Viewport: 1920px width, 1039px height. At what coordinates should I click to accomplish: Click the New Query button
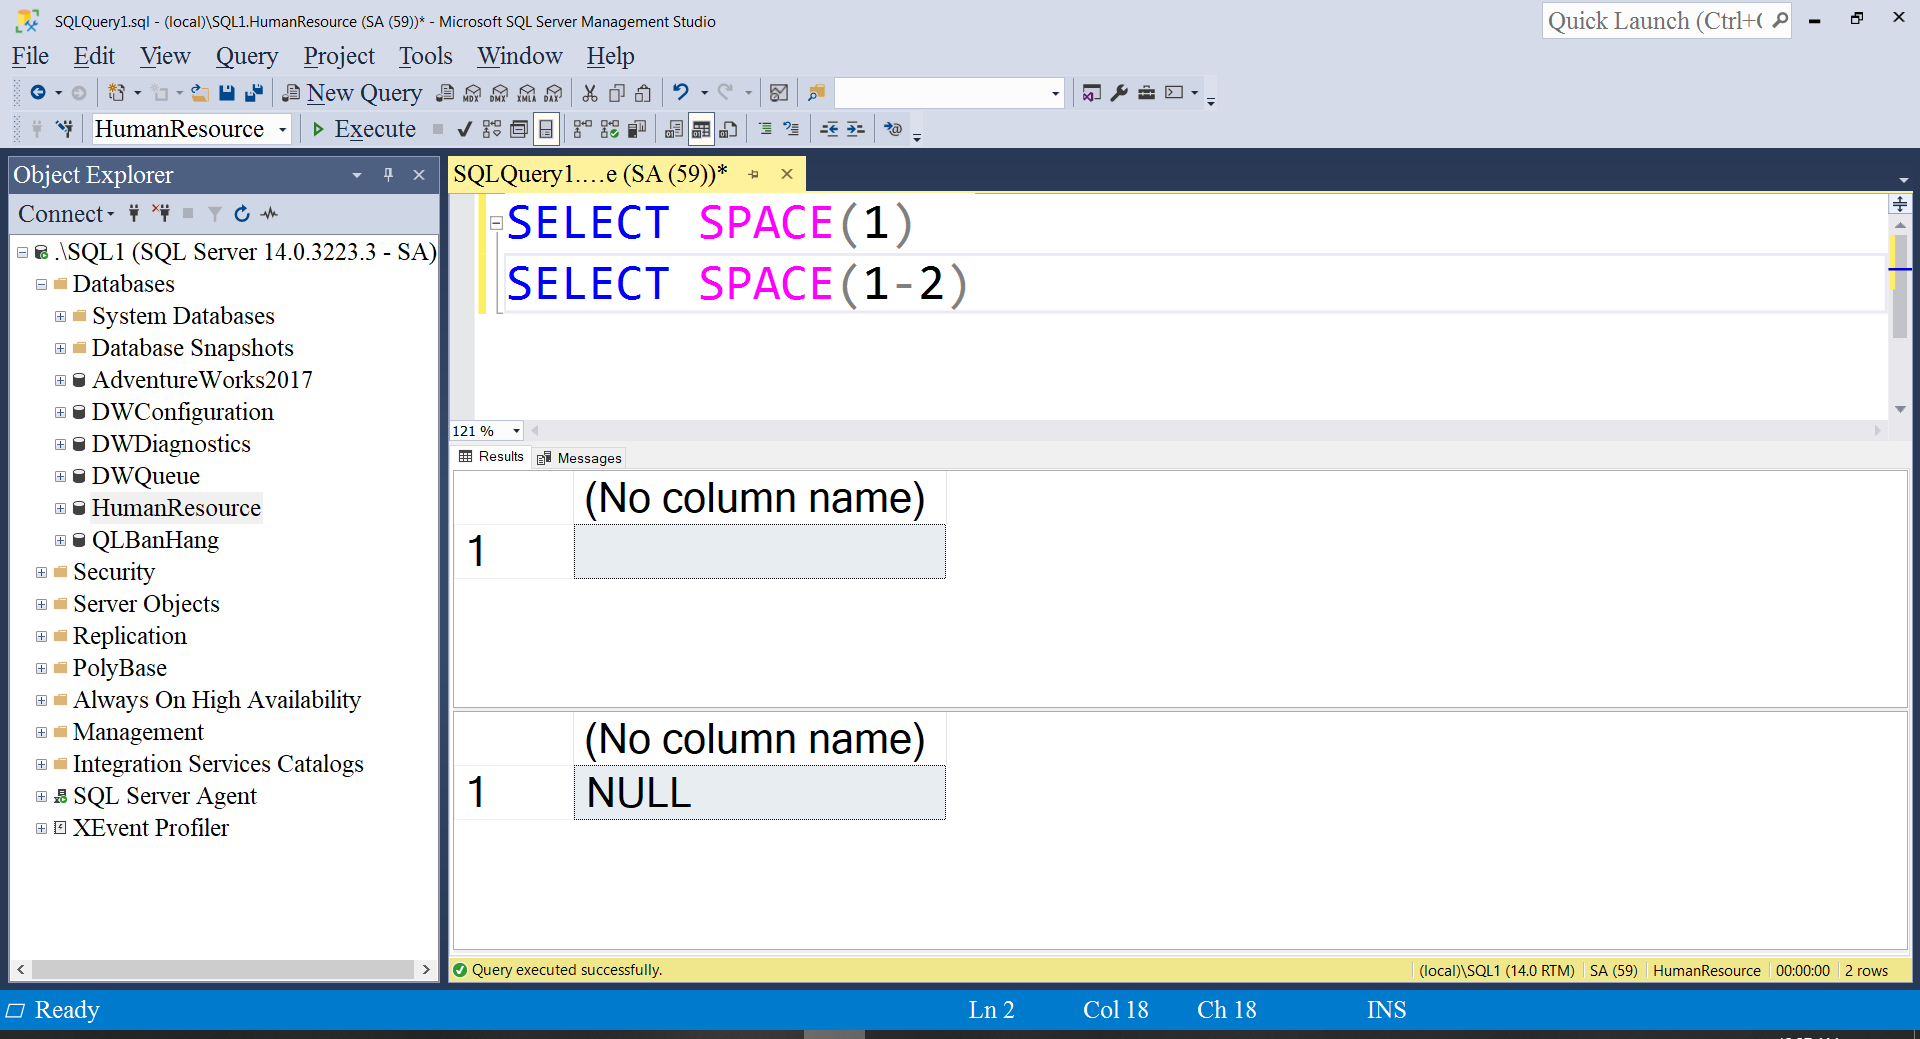click(x=352, y=93)
